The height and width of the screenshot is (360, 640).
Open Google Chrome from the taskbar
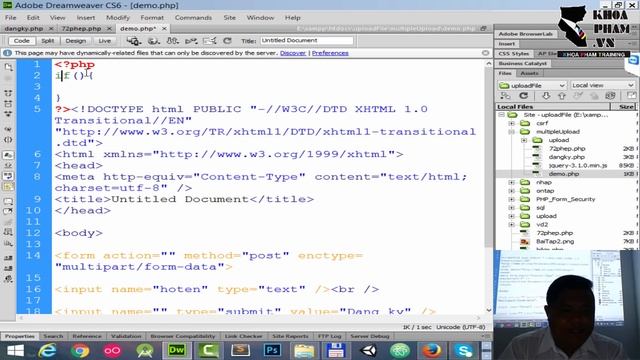[x=80, y=351]
